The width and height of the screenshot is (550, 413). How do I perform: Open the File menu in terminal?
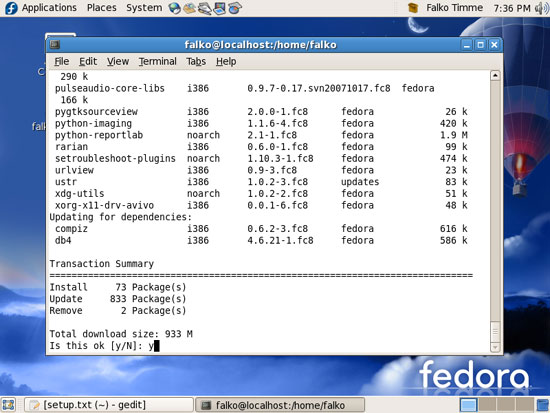[61, 61]
